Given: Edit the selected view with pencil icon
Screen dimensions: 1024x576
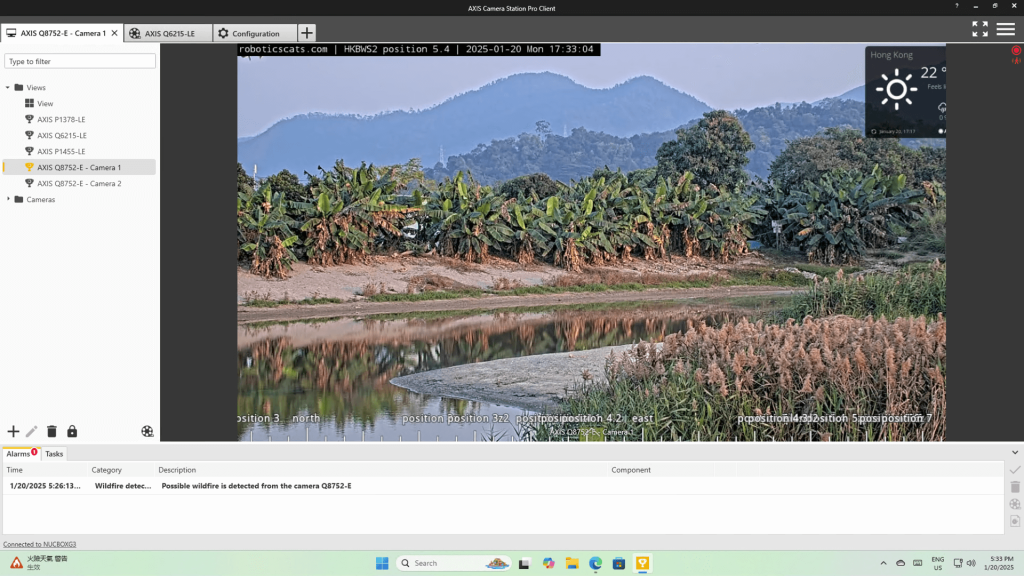Looking at the screenshot, I should (x=31, y=431).
